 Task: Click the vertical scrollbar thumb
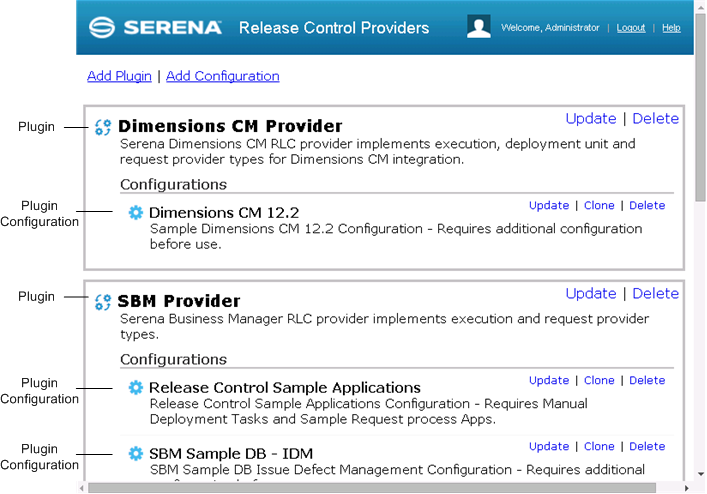point(700,107)
